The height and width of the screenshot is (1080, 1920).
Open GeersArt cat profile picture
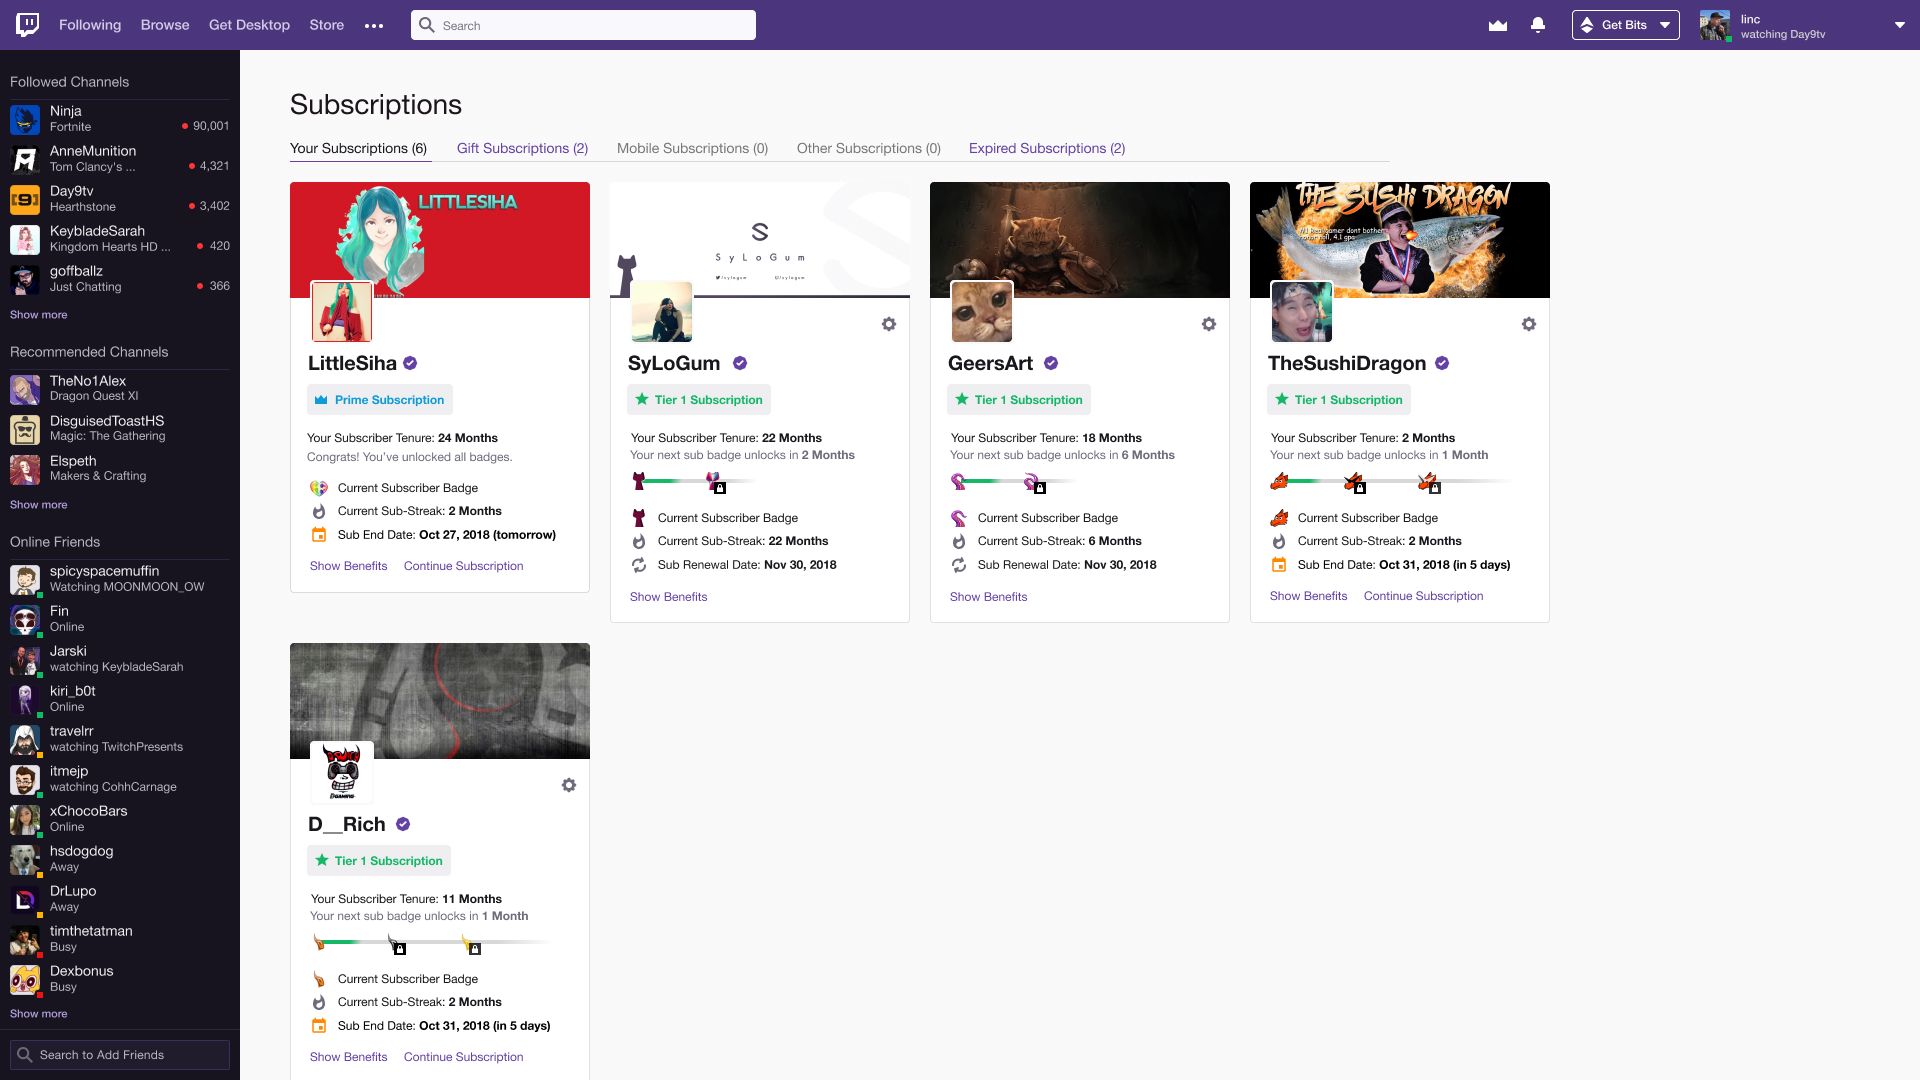pos(982,312)
